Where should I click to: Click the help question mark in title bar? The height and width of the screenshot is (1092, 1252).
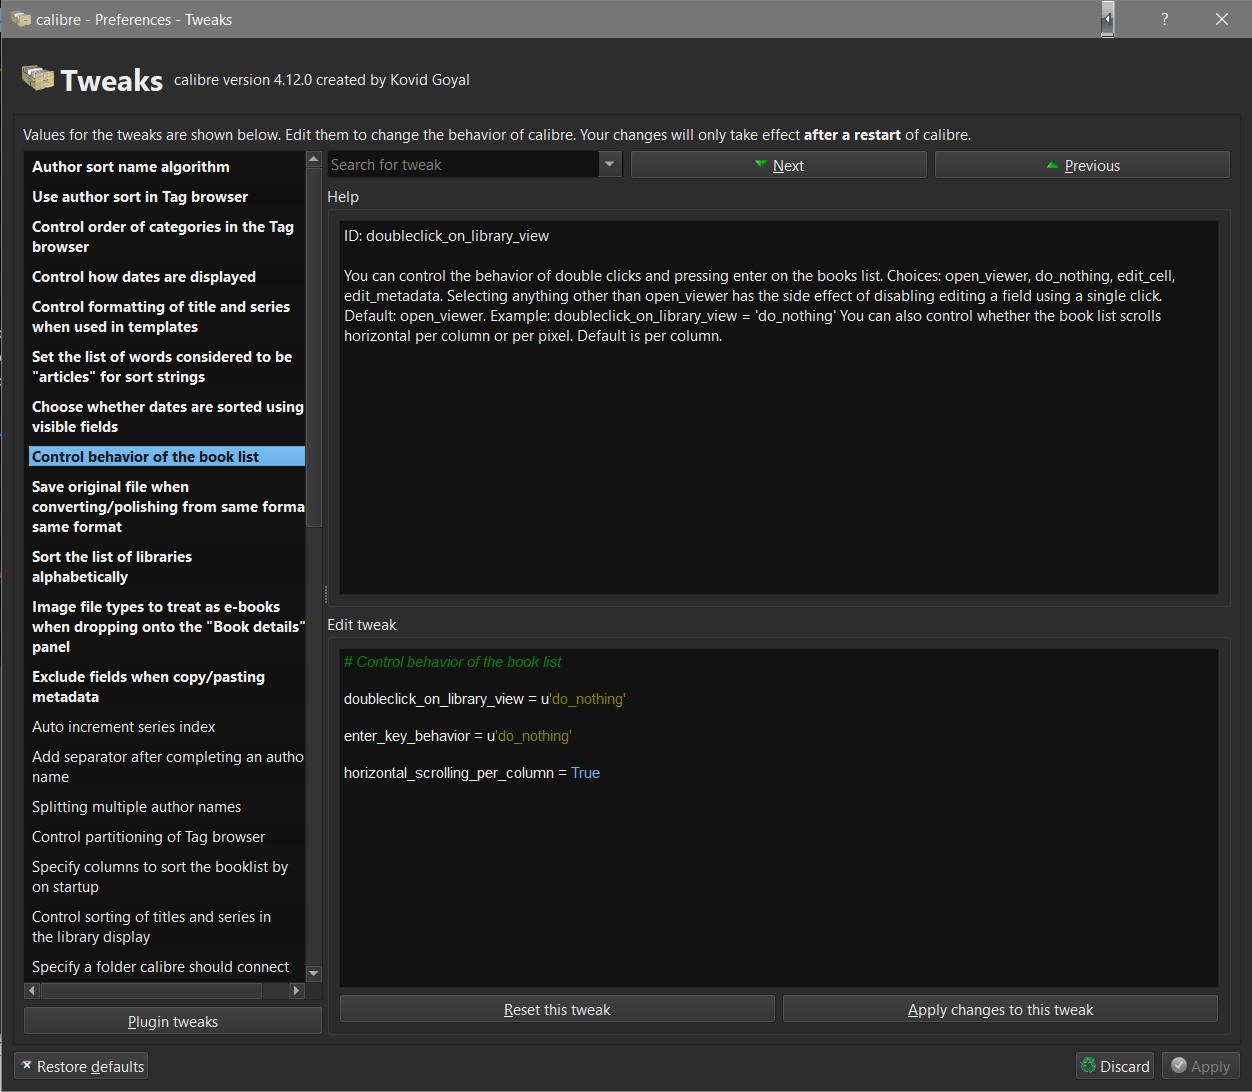(x=1164, y=19)
